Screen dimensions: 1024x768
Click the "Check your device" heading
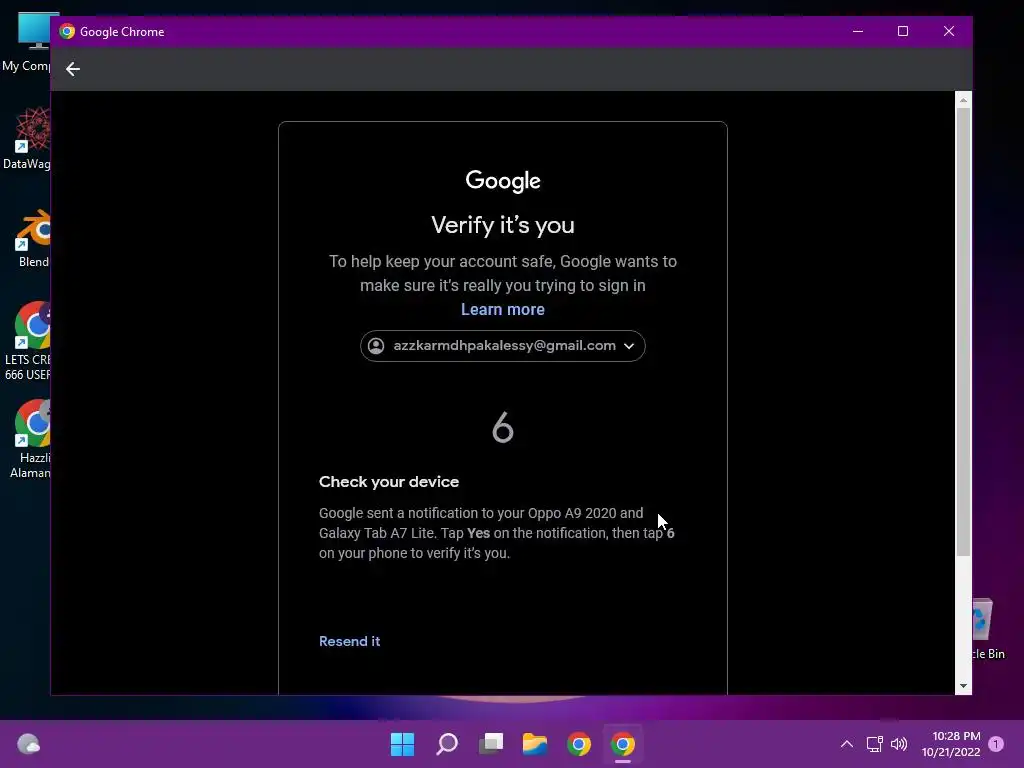pos(389,482)
